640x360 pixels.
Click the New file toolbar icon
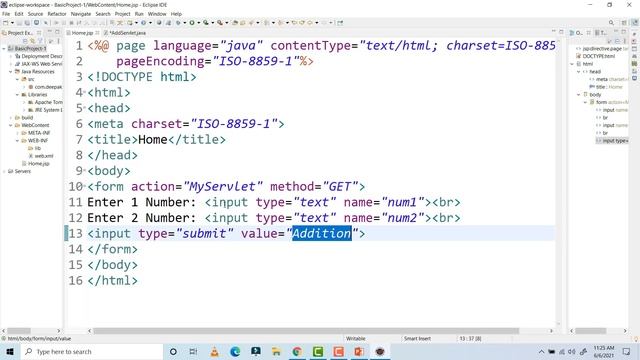tap(6, 23)
